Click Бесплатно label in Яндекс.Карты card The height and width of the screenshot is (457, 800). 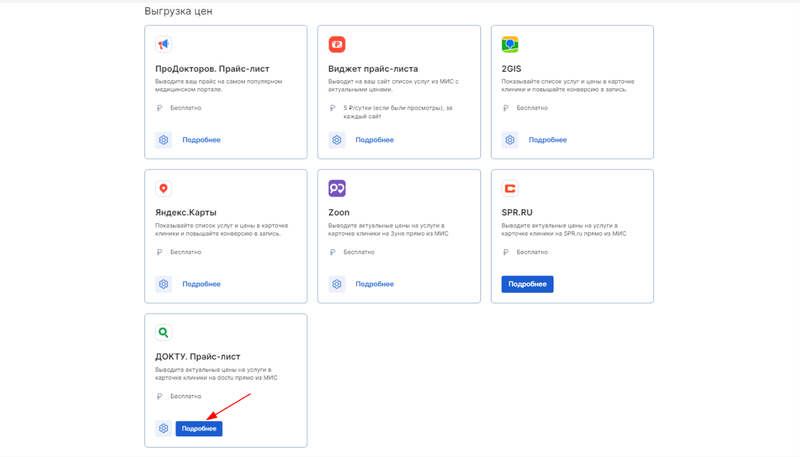coord(186,252)
